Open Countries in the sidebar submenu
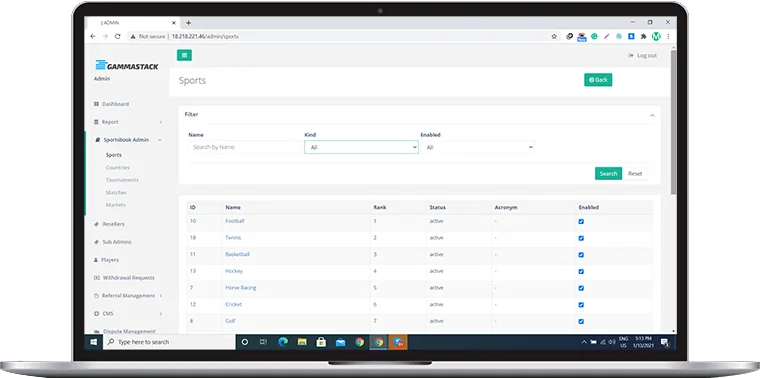Image resolution: width=760 pixels, height=378 pixels. coord(118,168)
